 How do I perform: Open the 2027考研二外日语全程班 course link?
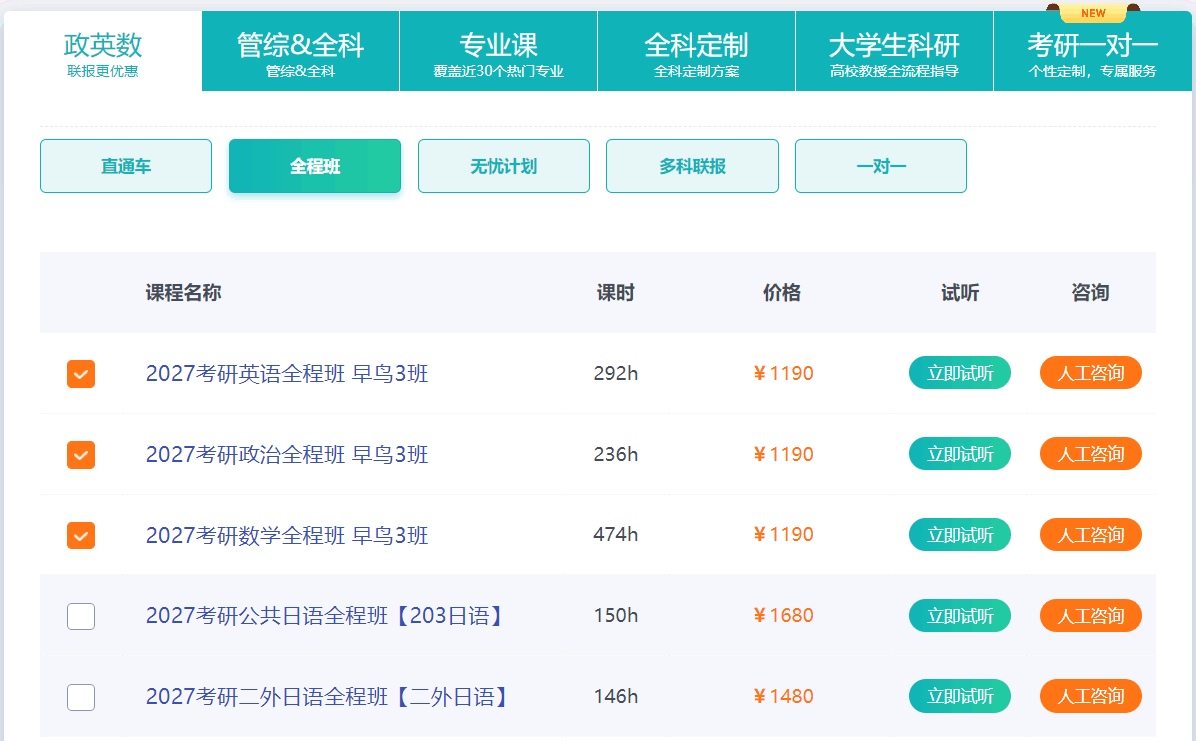coord(327,697)
